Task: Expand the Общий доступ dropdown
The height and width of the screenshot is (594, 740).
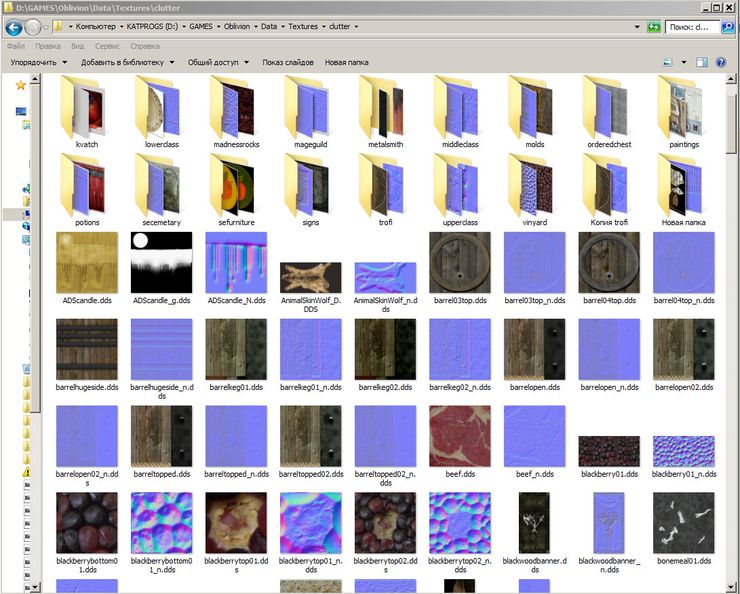Action: pyautogui.click(x=216, y=62)
